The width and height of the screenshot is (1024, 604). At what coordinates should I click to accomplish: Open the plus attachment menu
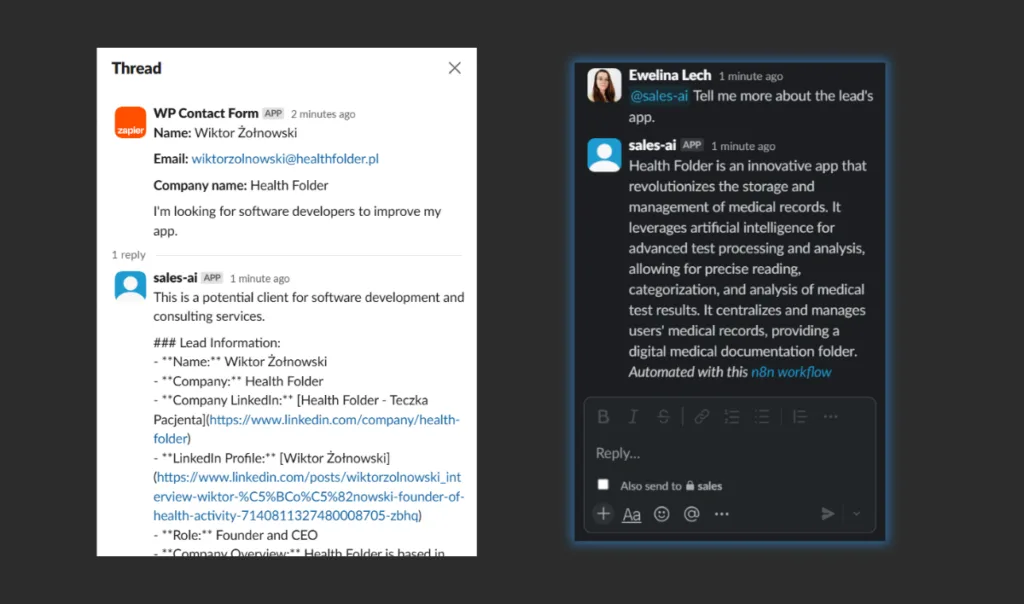[x=603, y=514]
